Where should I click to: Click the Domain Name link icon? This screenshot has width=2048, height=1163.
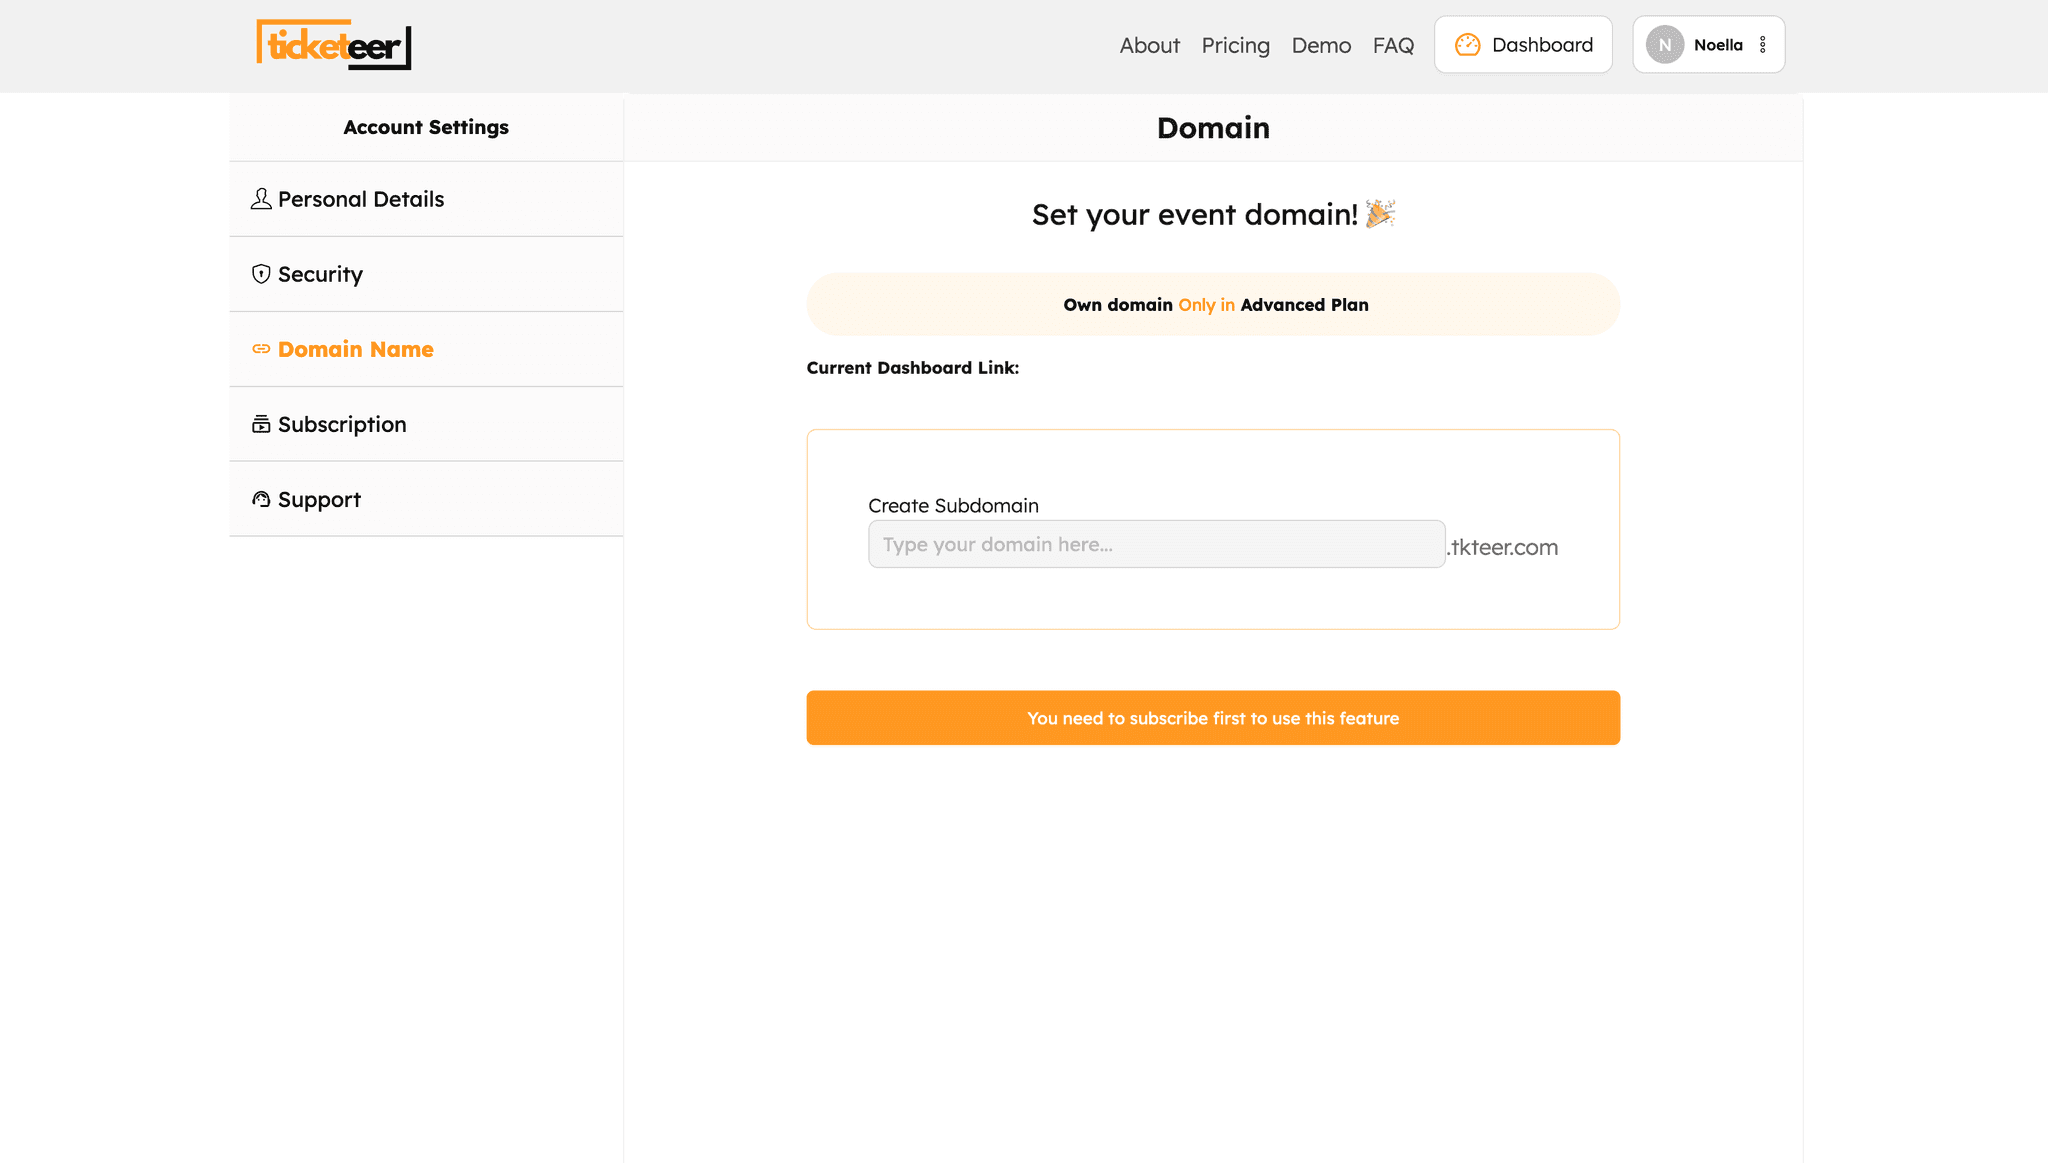click(260, 349)
